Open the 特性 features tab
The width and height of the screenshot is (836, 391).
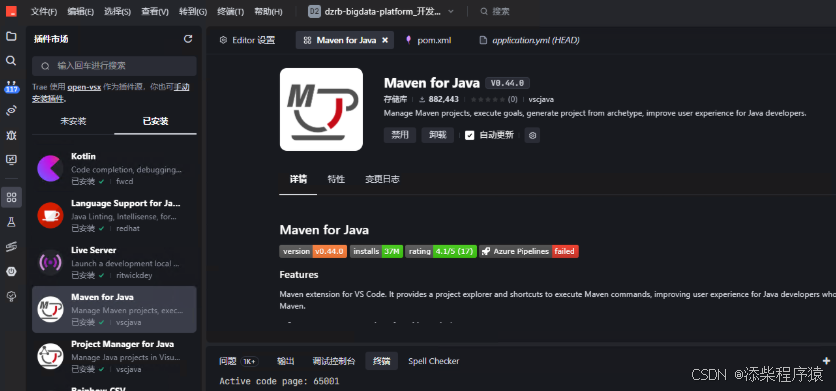(x=336, y=179)
